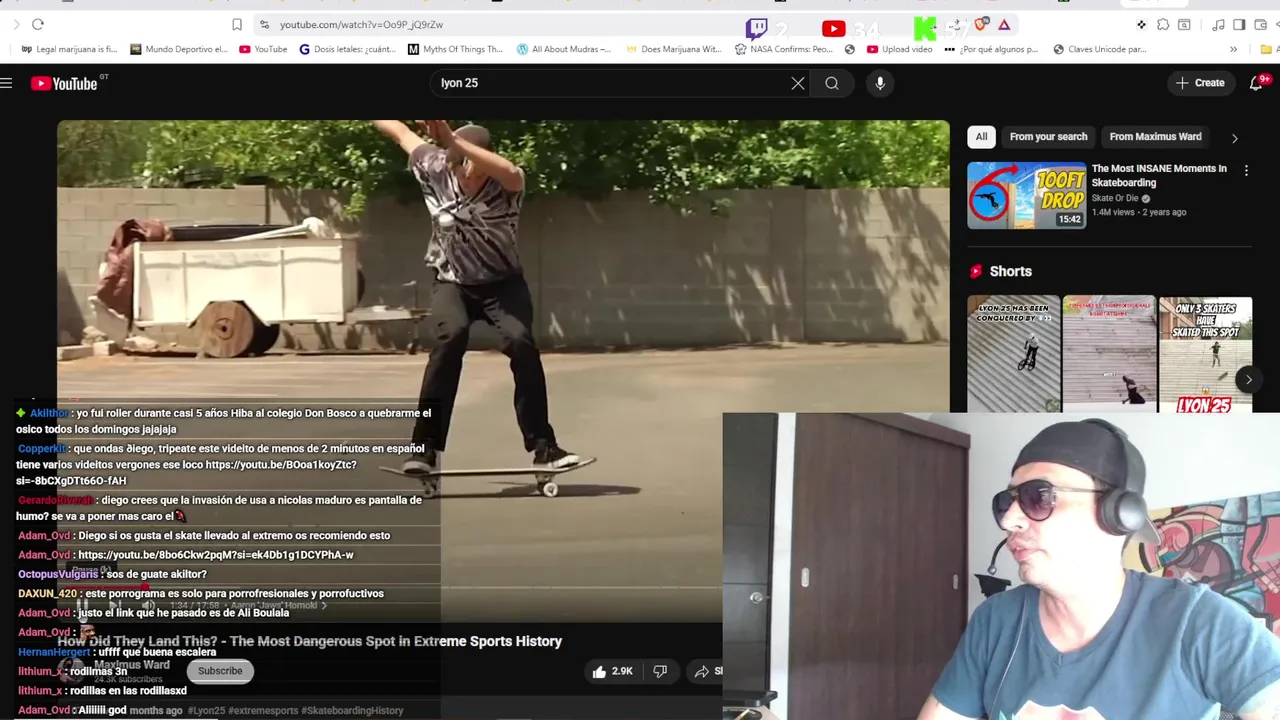Bookmark this page using the bookmark icon
1280x720 pixels.
click(237, 24)
